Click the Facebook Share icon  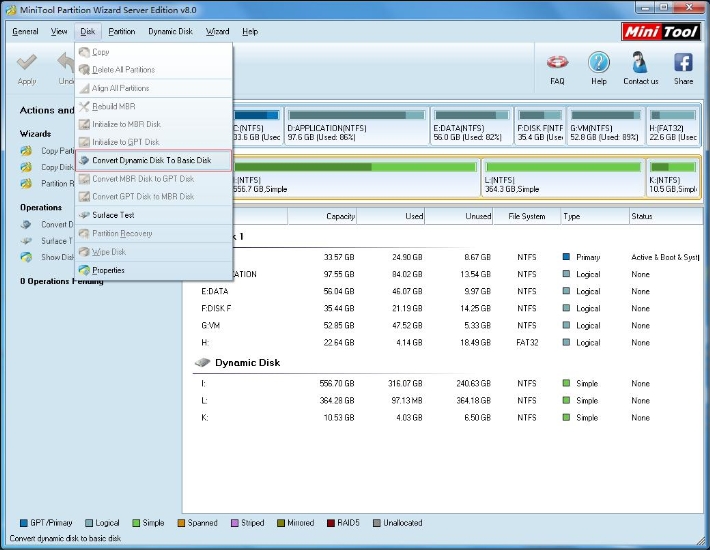point(683,62)
